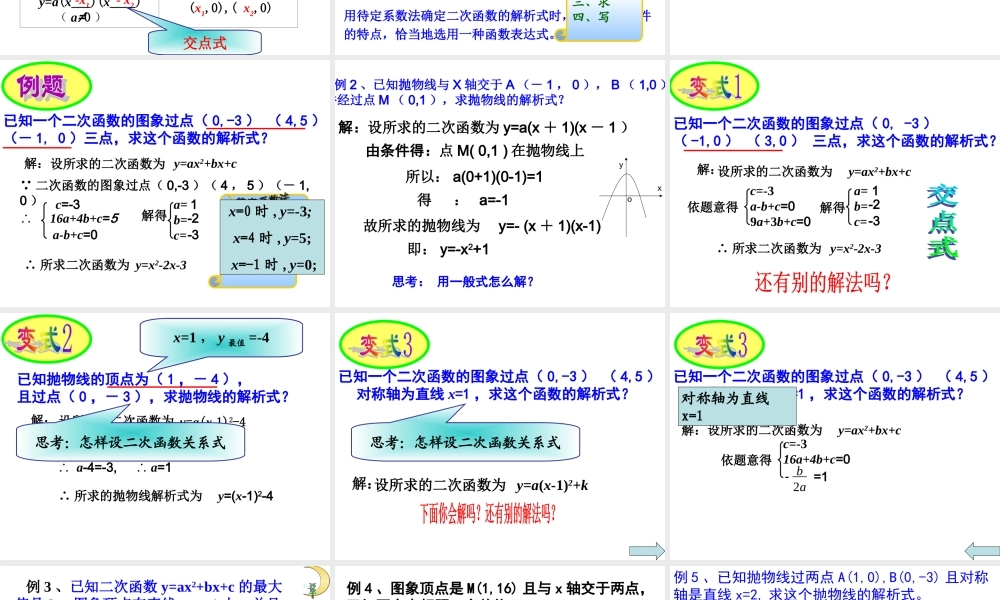Image resolution: width=1000 pixels, height=600 pixels.
Task: Click the 变式2 oval badge
Action: click(47, 339)
